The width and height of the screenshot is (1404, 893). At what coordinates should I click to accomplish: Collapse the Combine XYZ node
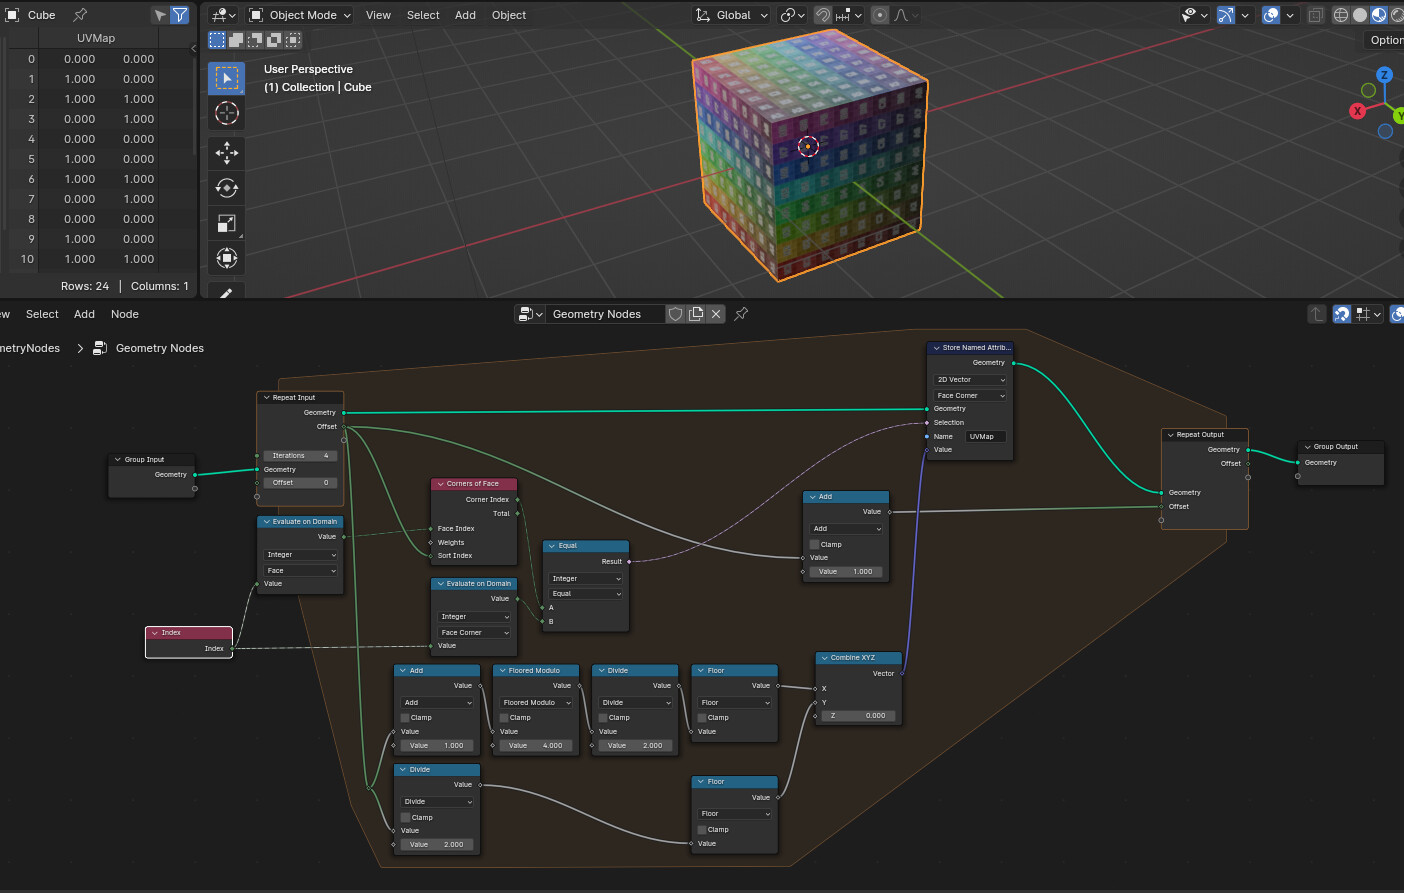825,658
